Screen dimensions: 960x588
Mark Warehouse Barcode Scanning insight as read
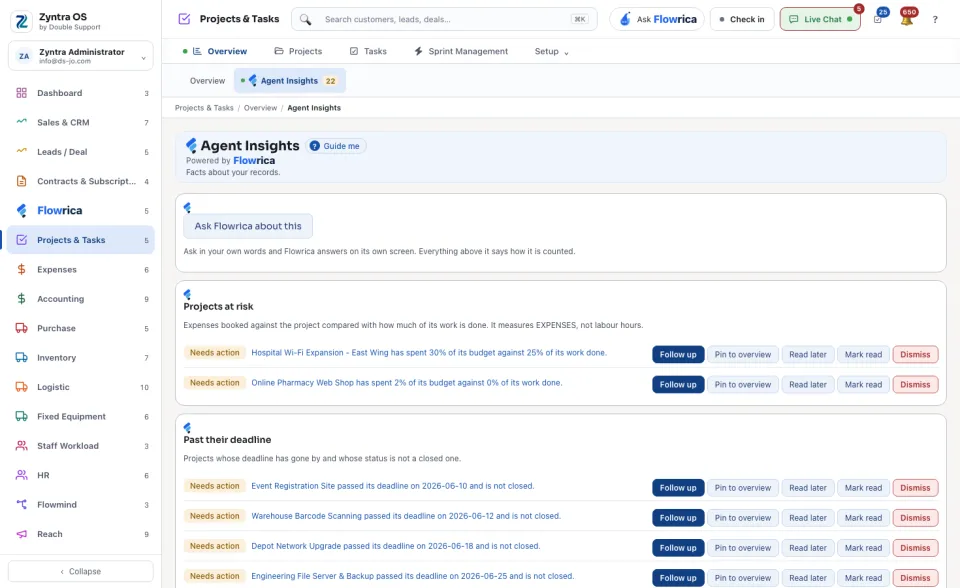click(863, 518)
